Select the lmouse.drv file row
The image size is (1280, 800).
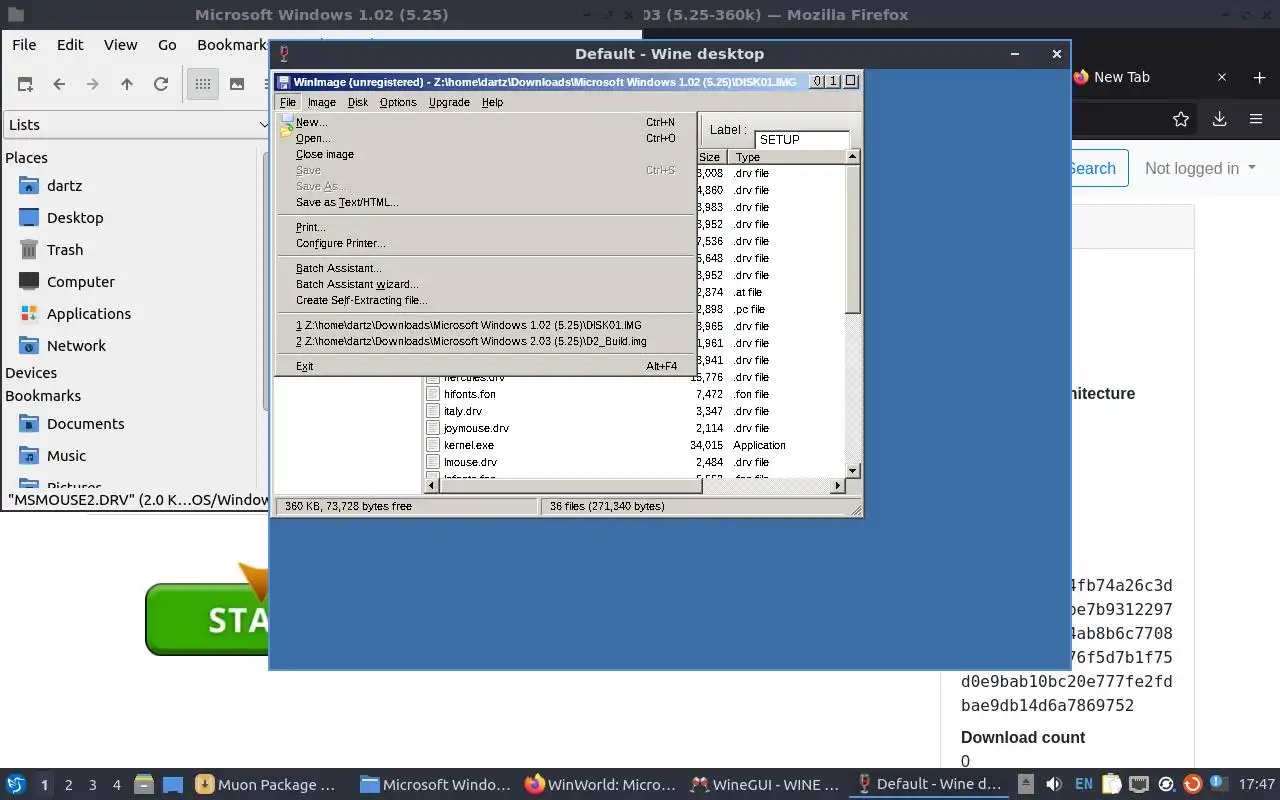635,462
